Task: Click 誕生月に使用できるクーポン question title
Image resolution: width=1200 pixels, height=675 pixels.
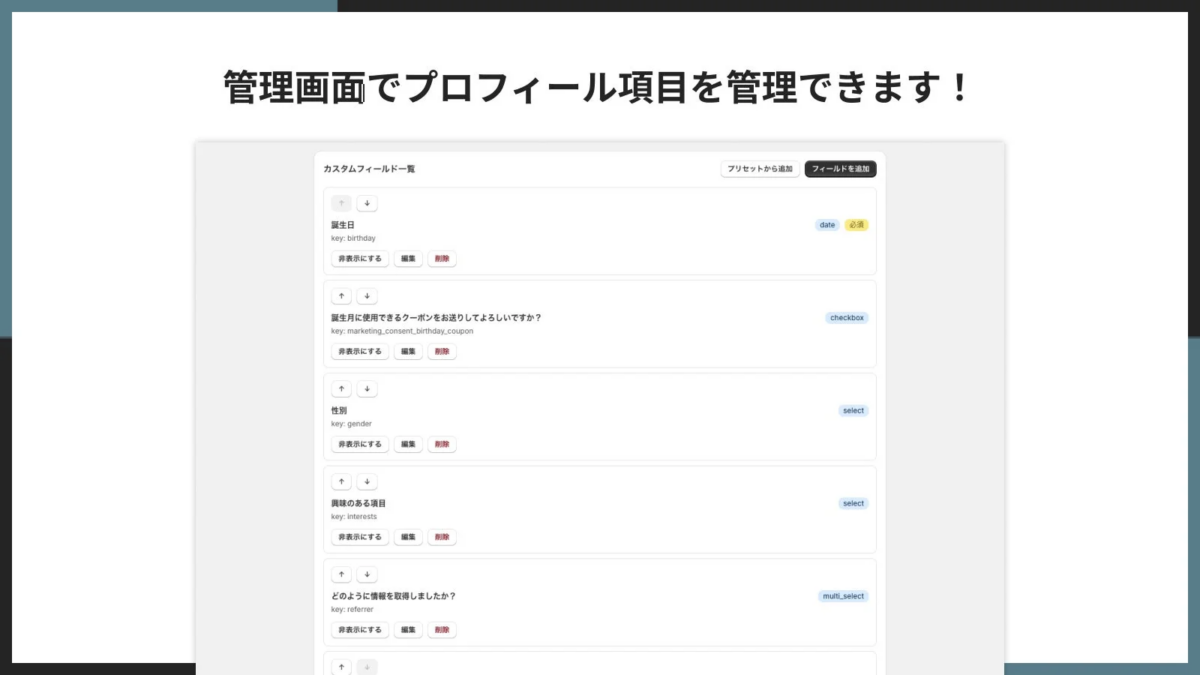Action: pos(436,318)
